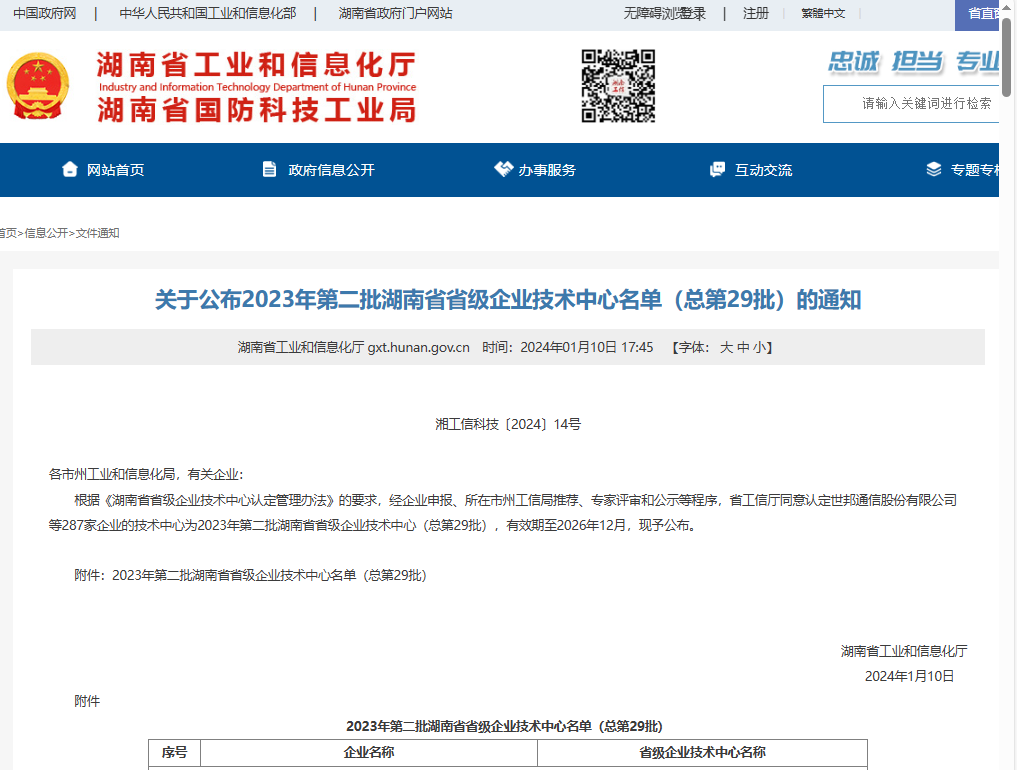Click the home icon beside 网站首页
Viewport: 1017px width, 770px height.
click(69, 169)
